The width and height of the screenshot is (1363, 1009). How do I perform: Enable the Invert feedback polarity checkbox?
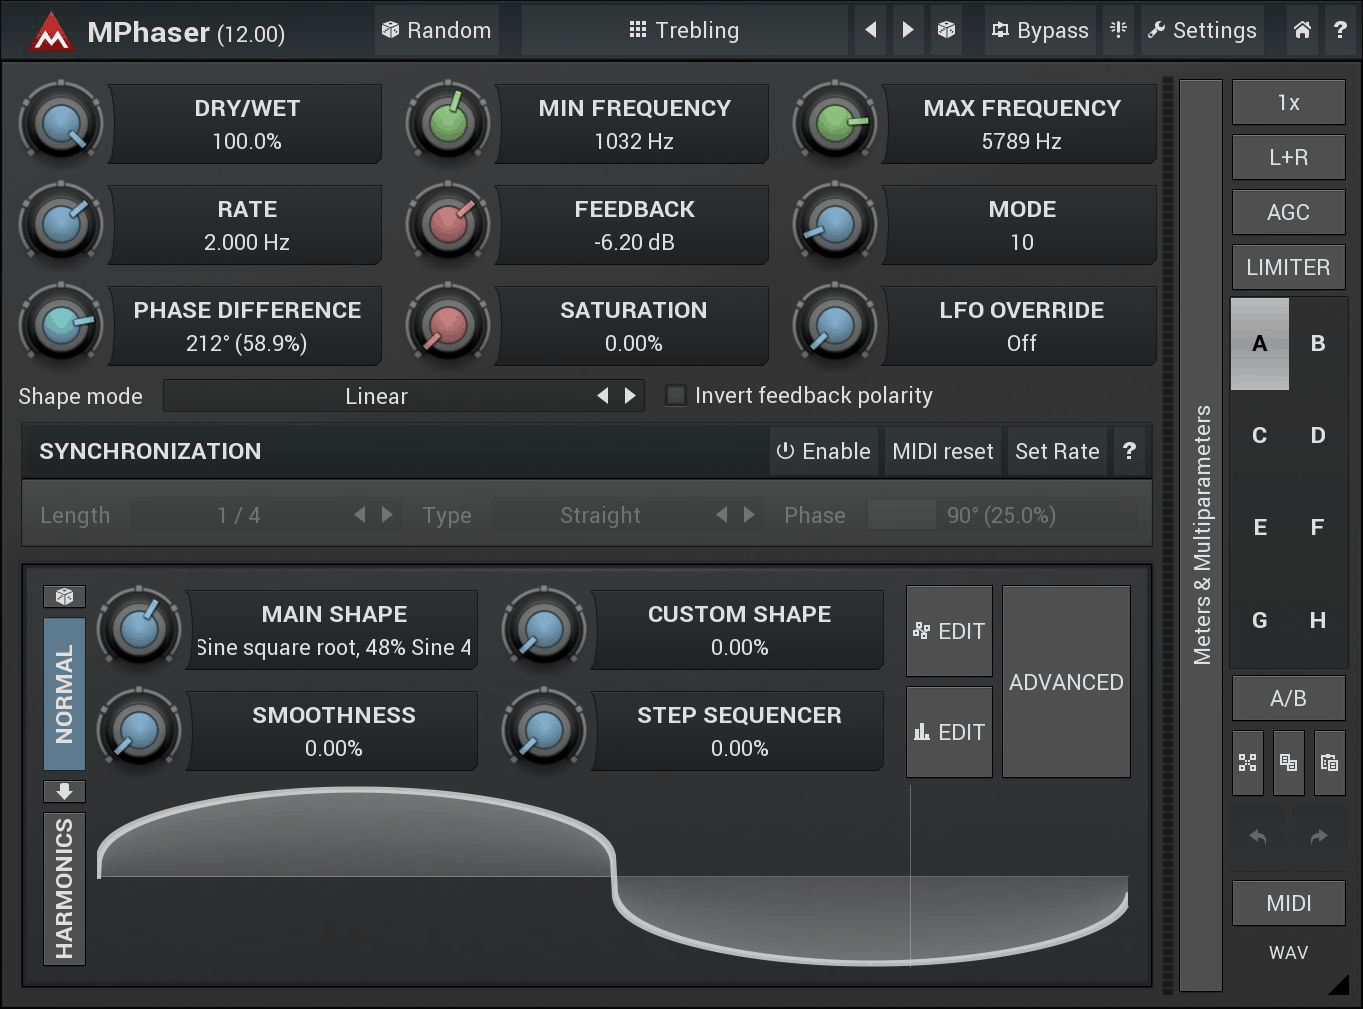[675, 395]
